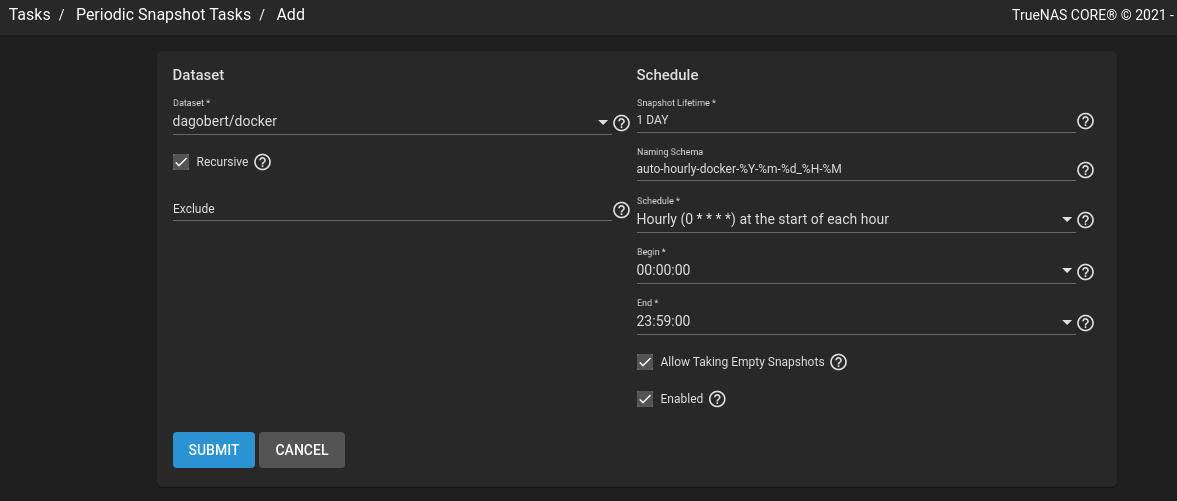This screenshot has width=1177, height=501.
Task: Open the End time dropdown
Action: 1067,322
